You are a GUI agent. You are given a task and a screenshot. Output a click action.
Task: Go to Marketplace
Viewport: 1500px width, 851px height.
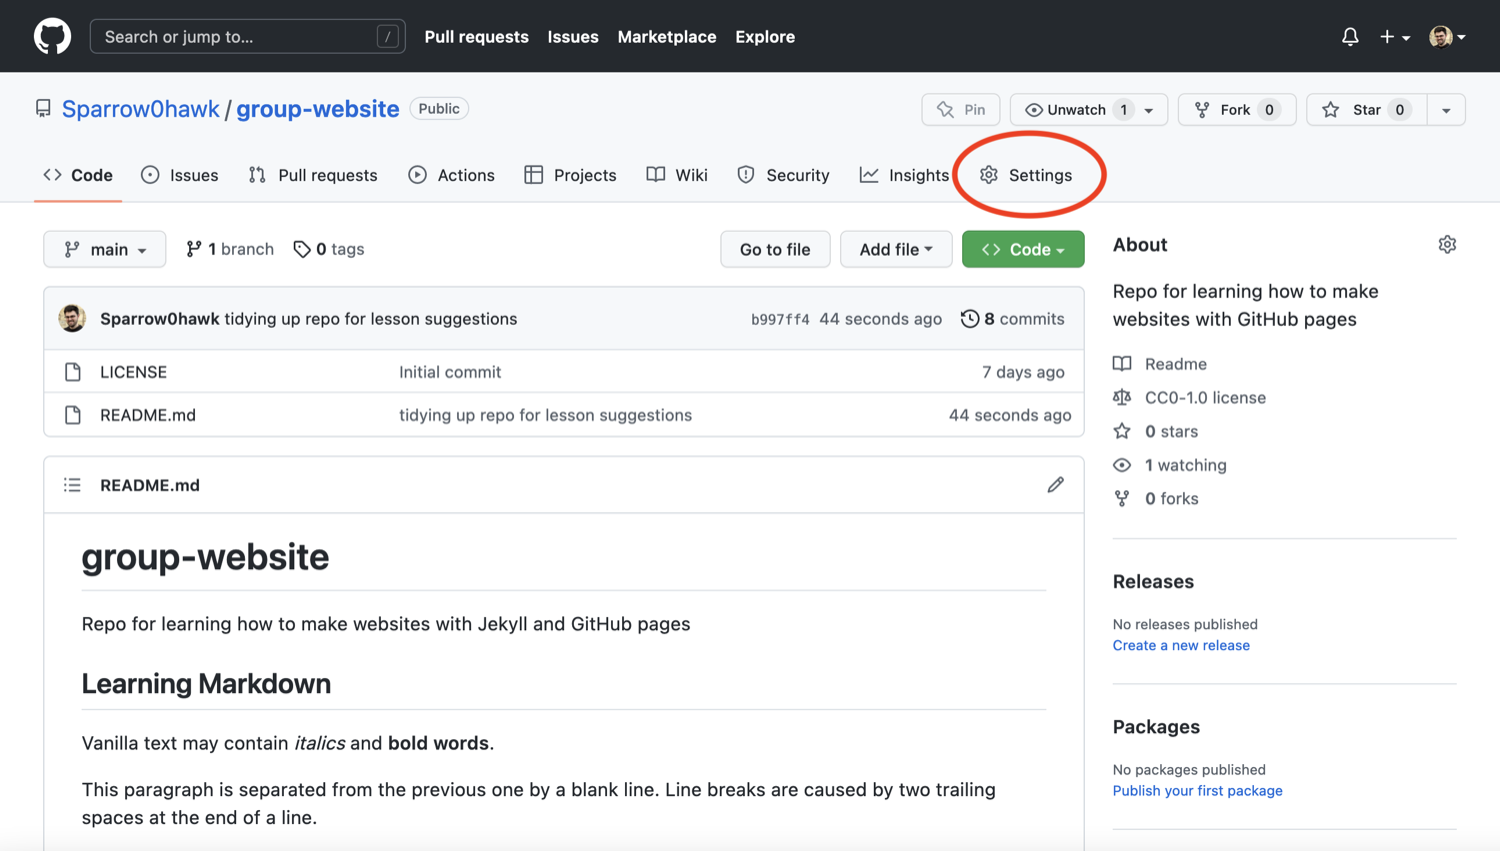tap(667, 37)
